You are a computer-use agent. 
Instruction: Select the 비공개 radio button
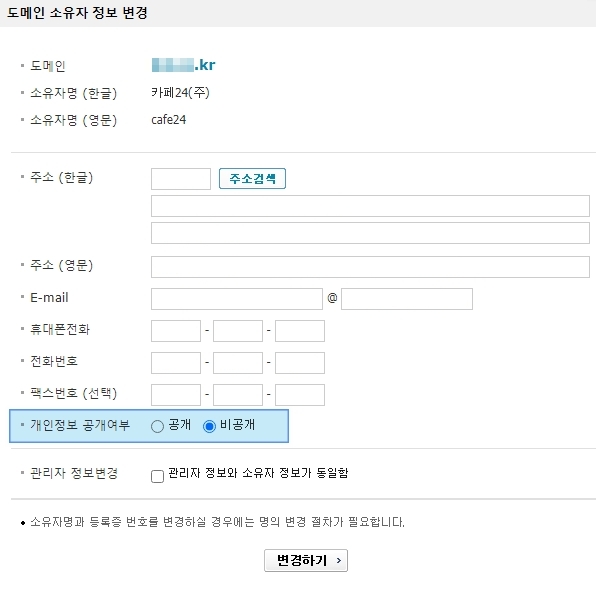click(209, 426)
